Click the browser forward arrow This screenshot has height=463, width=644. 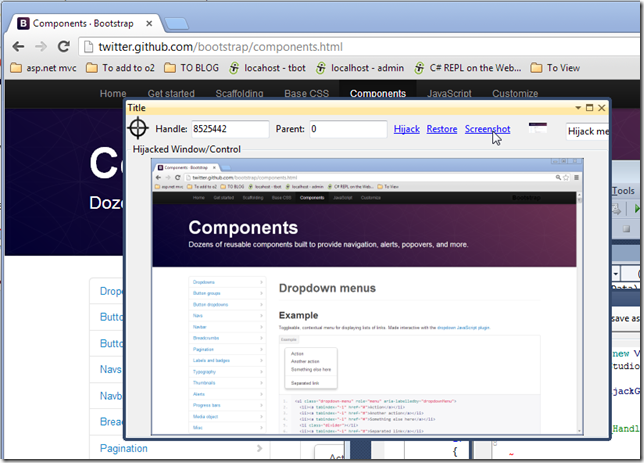(x=40, y=46)
